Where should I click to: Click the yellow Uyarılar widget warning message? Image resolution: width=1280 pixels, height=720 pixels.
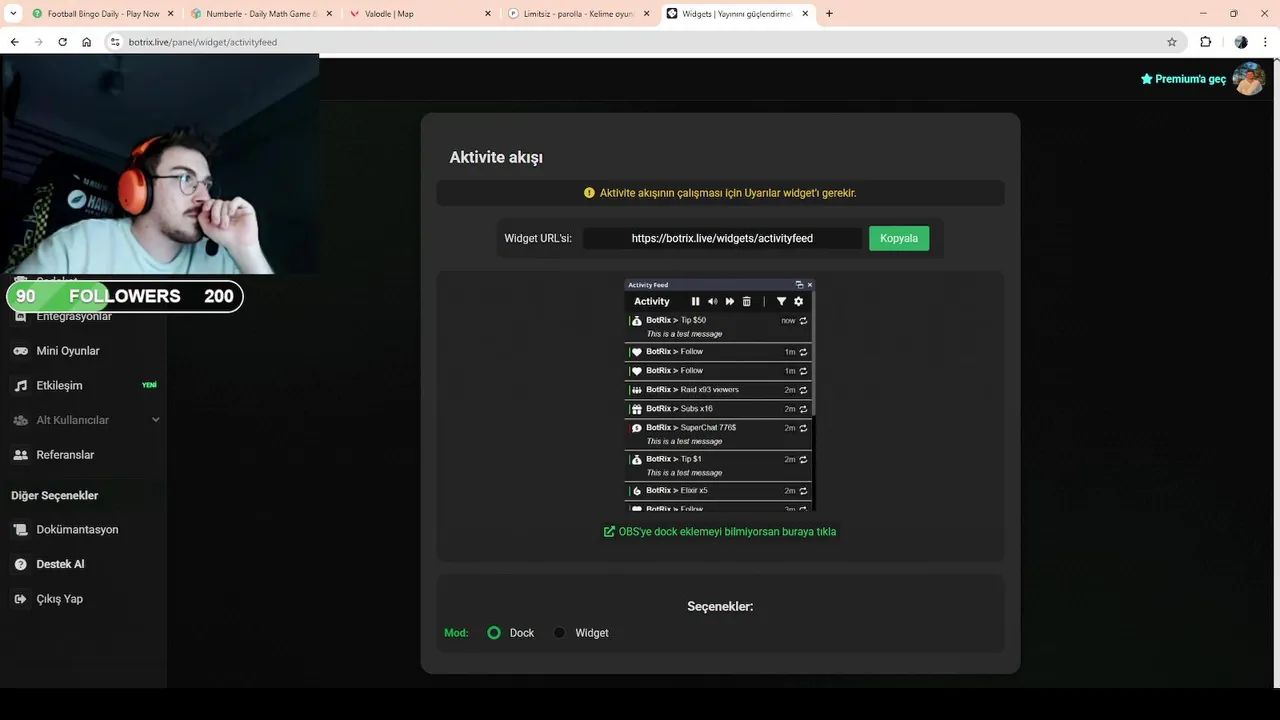tap(720, 193)
